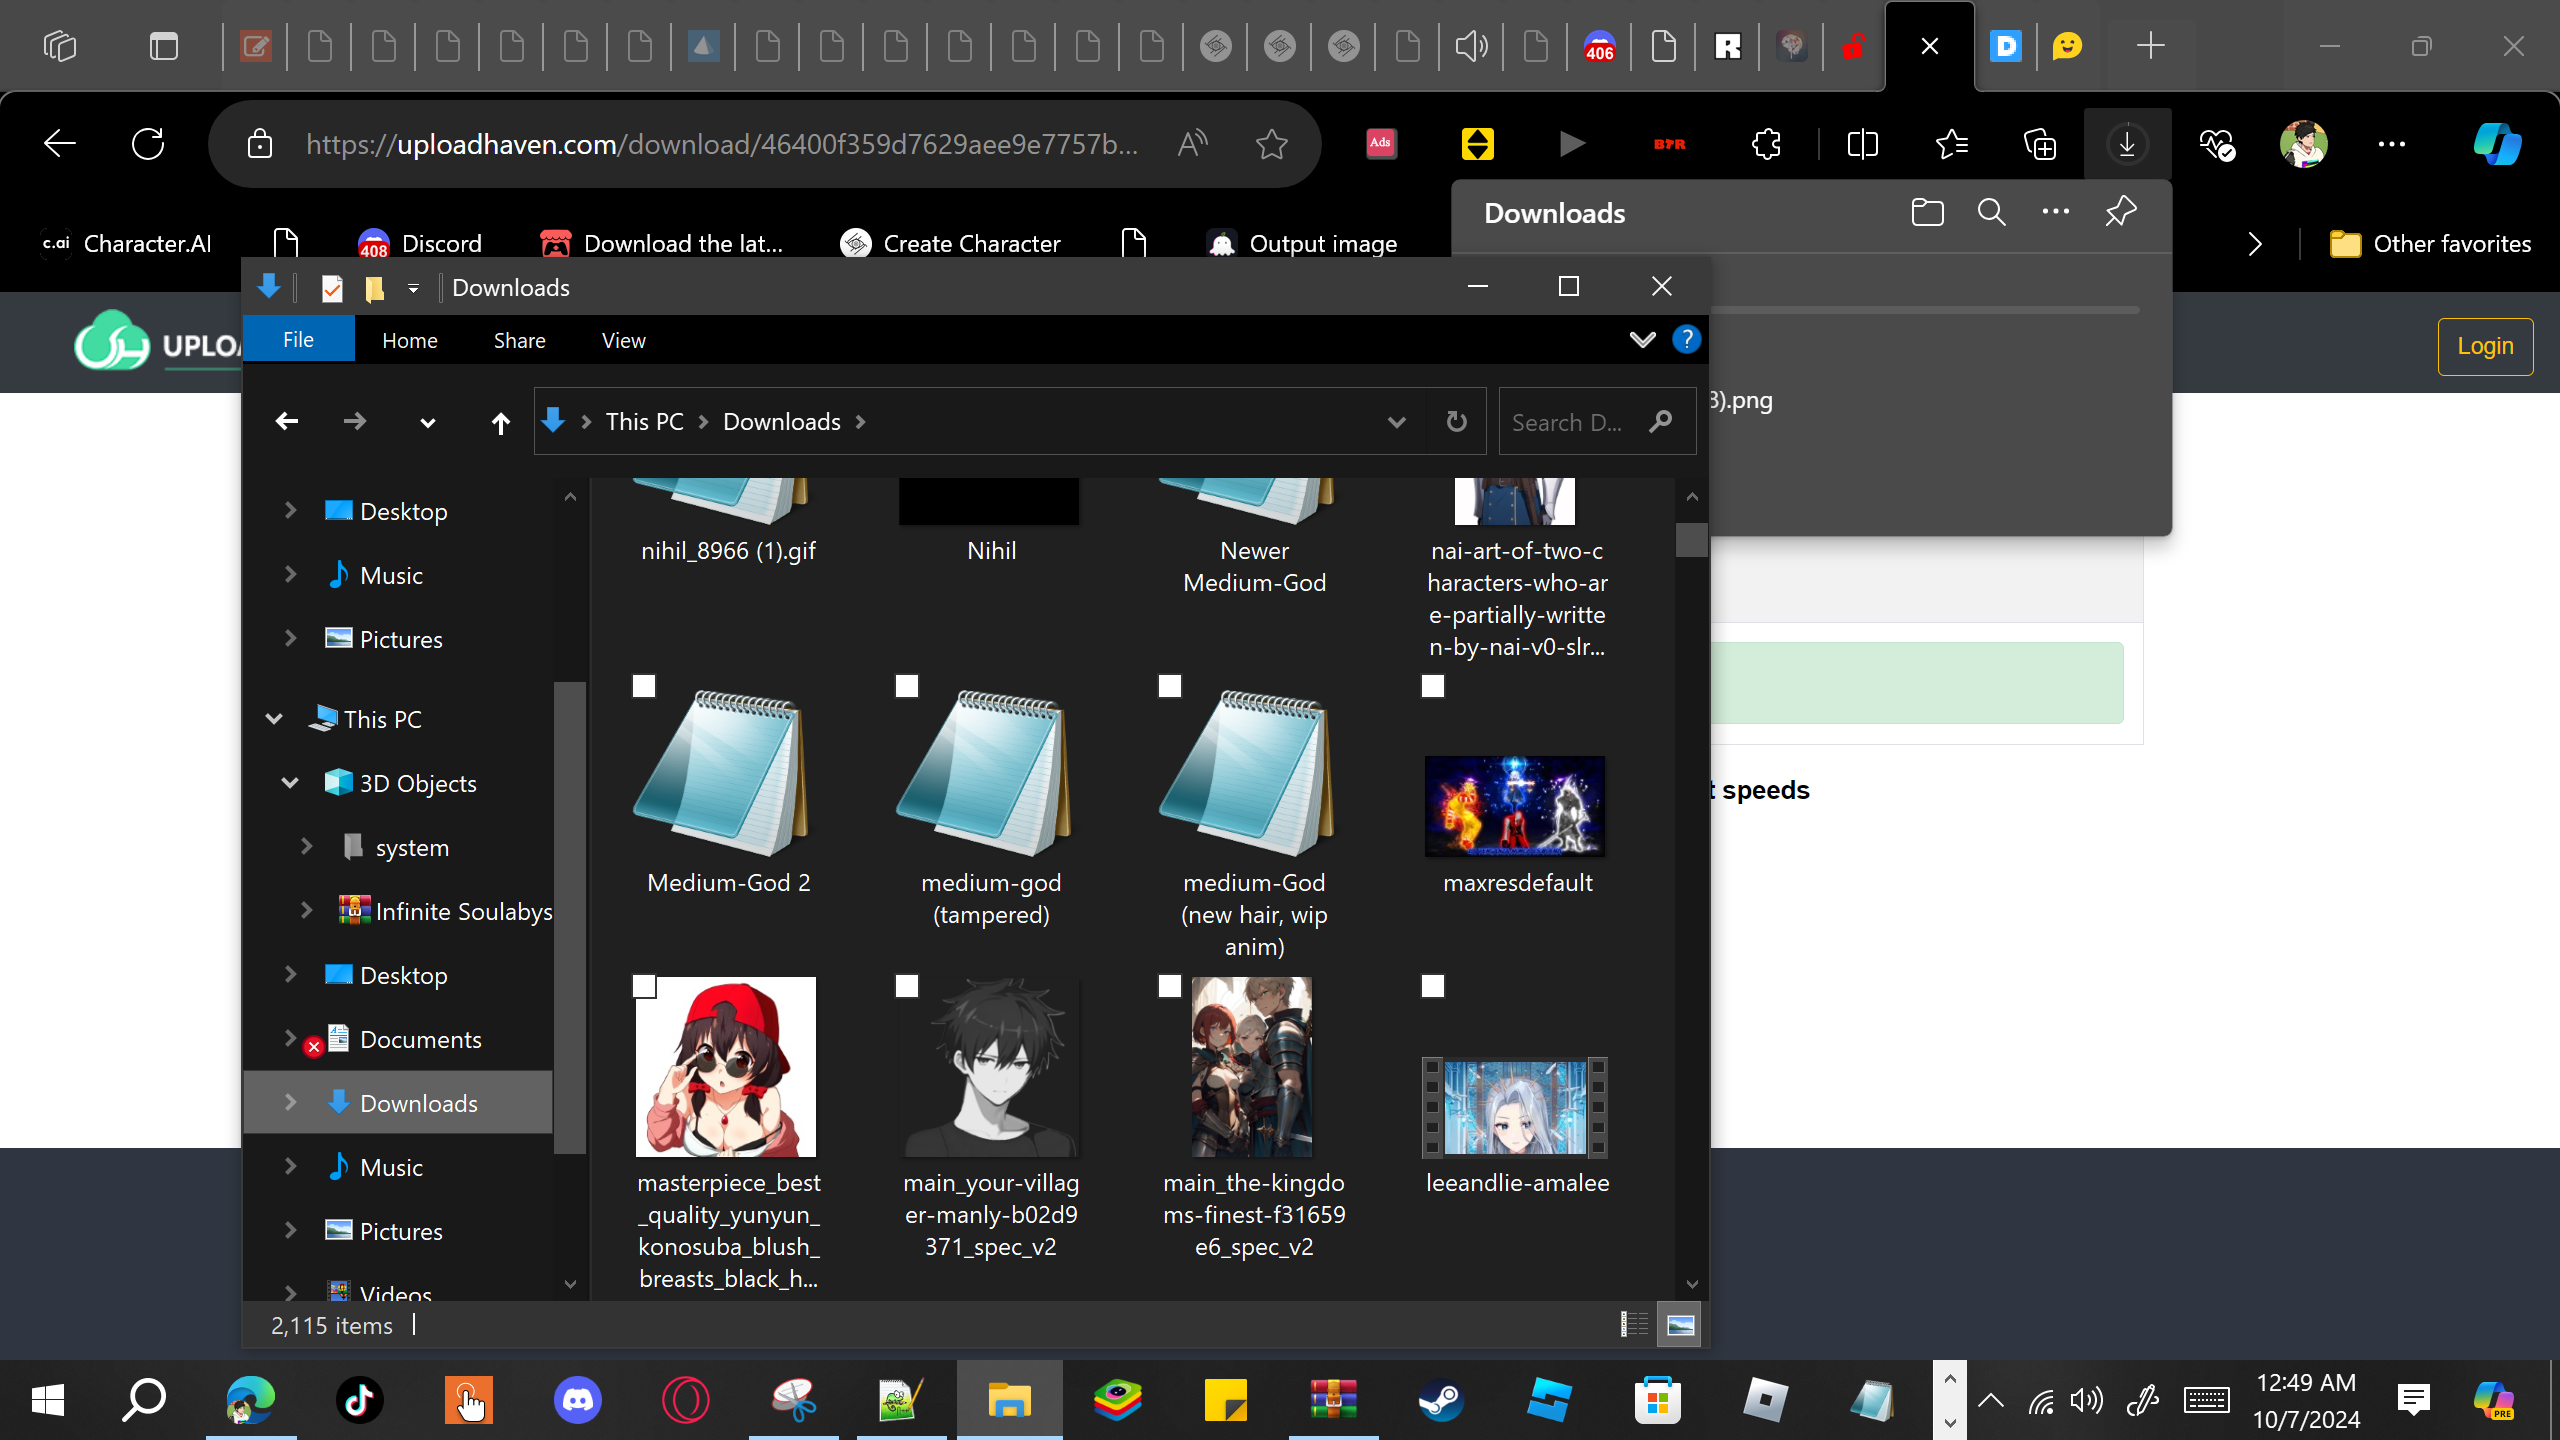This screenshot has width=2560, height=1440.
Task: Collapse the This PC tree node
Action: 274,719
